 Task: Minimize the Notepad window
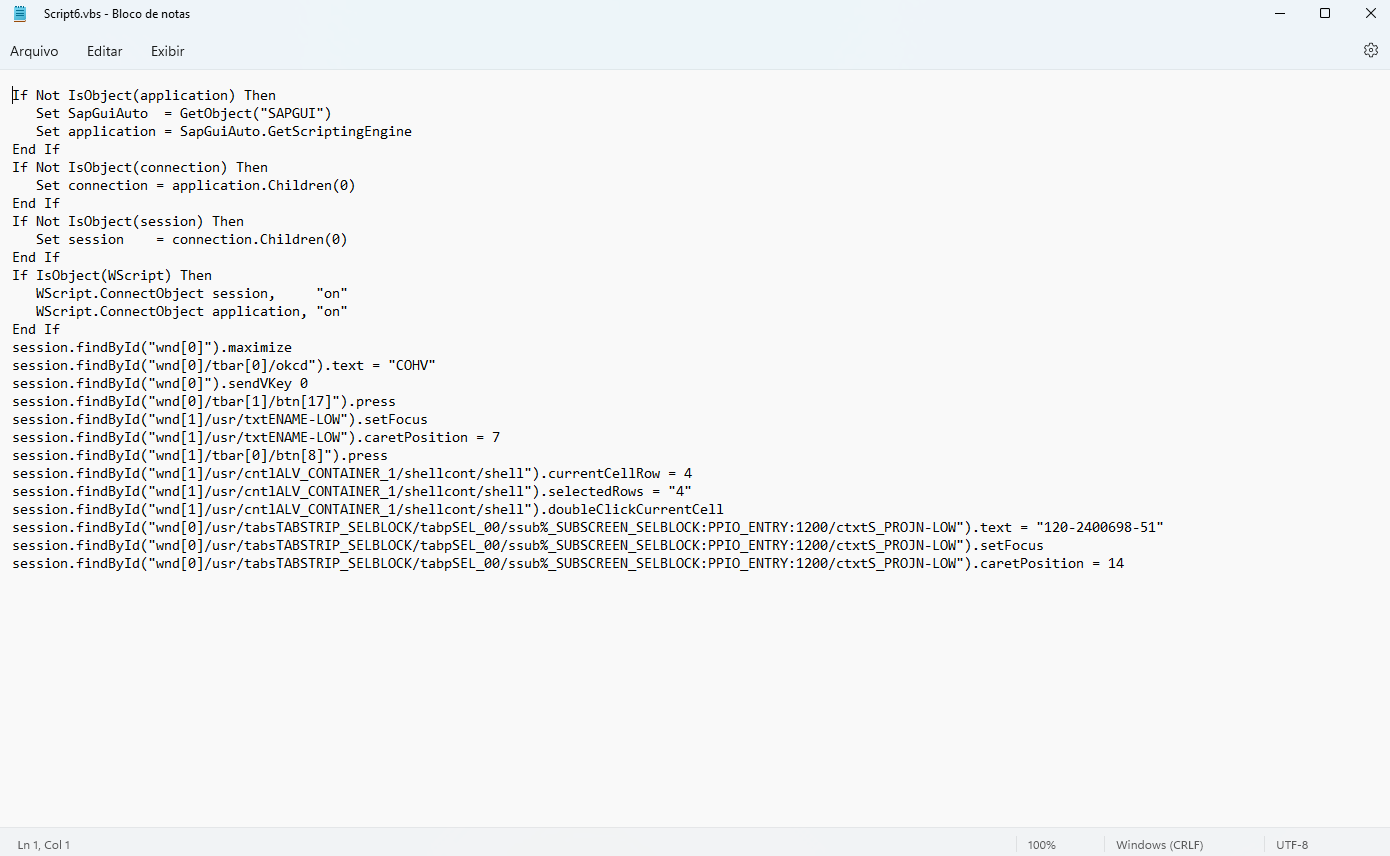point(1280,14)
